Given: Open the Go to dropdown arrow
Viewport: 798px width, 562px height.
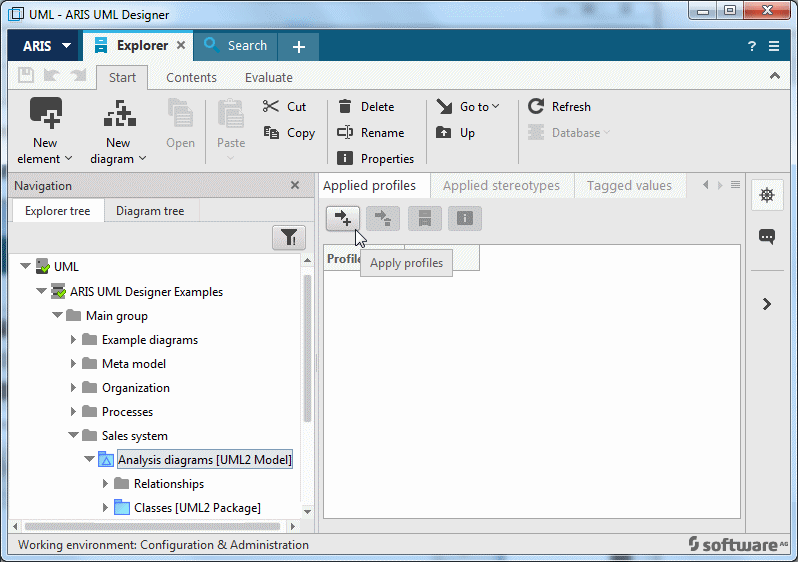Looking at the screenshot, I should tap(496, 106).
